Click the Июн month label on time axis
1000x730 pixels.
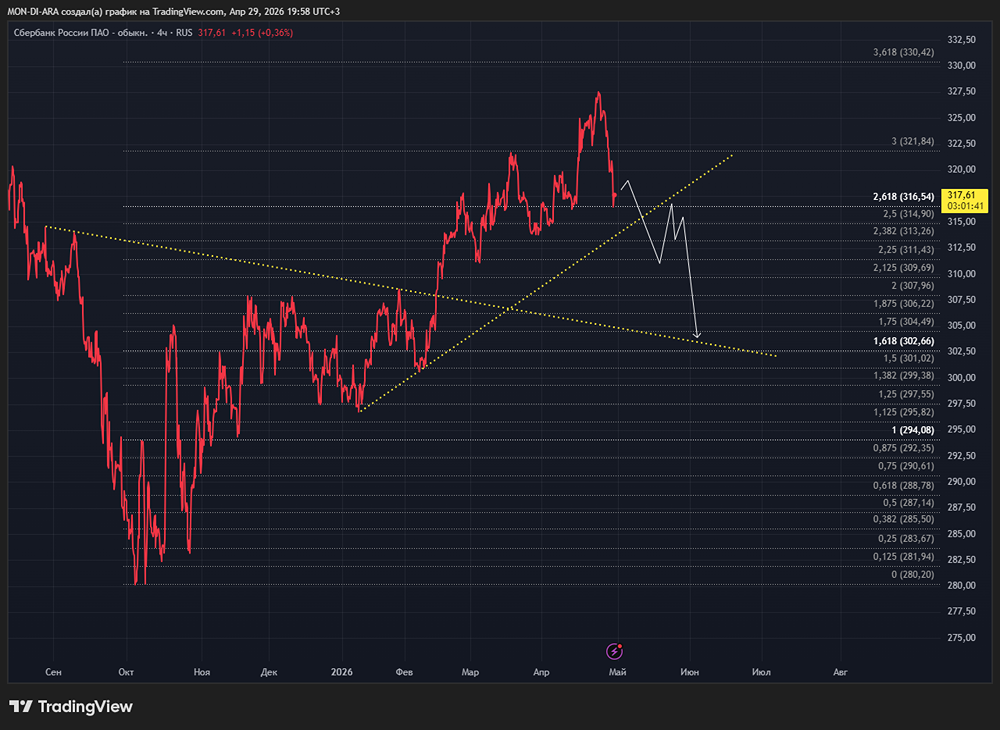point(689,672)
